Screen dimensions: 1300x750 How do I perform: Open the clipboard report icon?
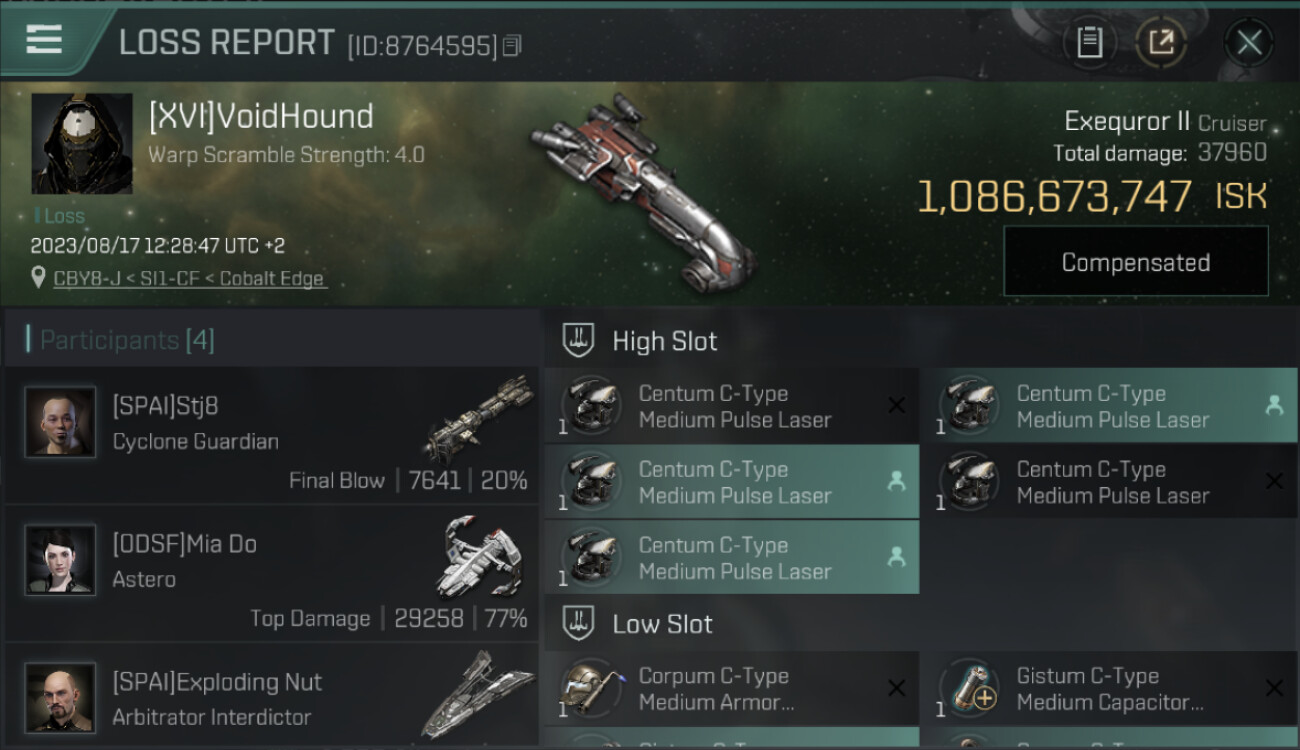point(1089,42)
